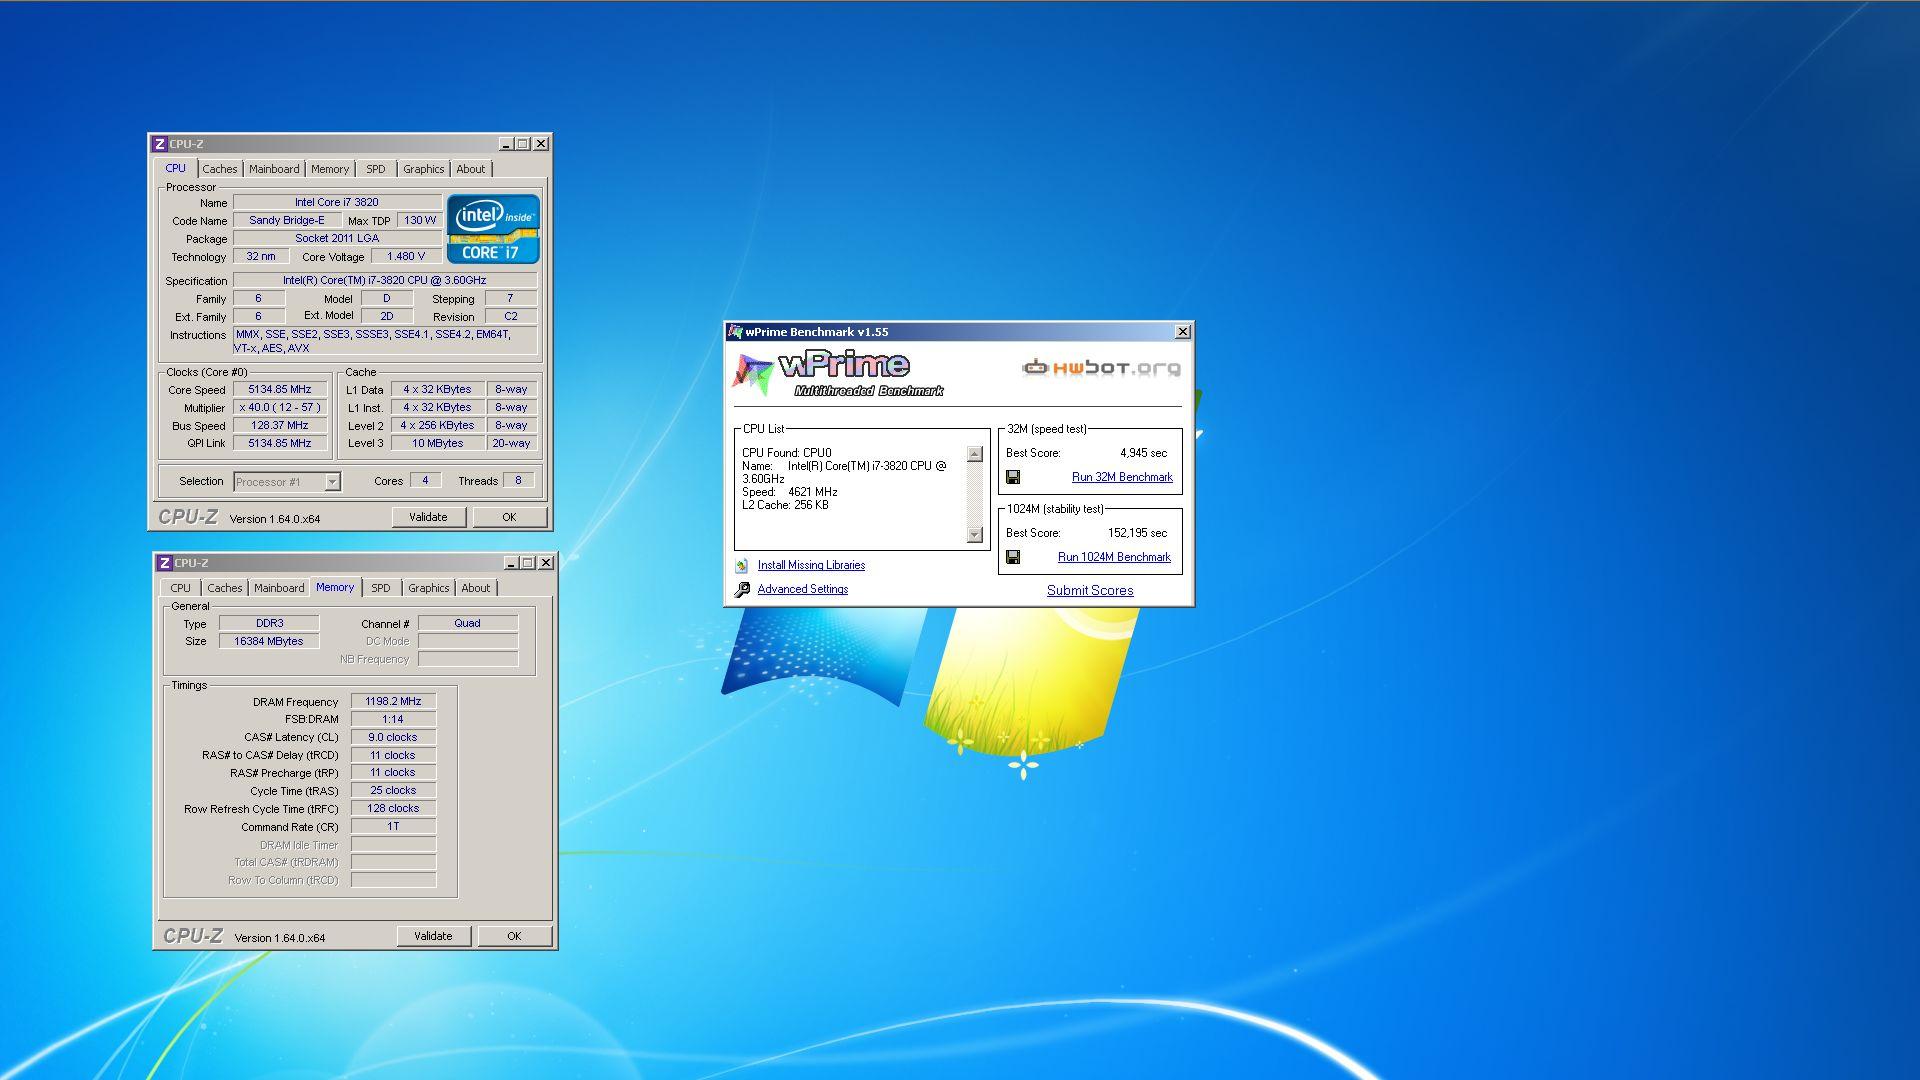
Task: Click the tRAS value 25 clocks
Action: coord(393,791)
